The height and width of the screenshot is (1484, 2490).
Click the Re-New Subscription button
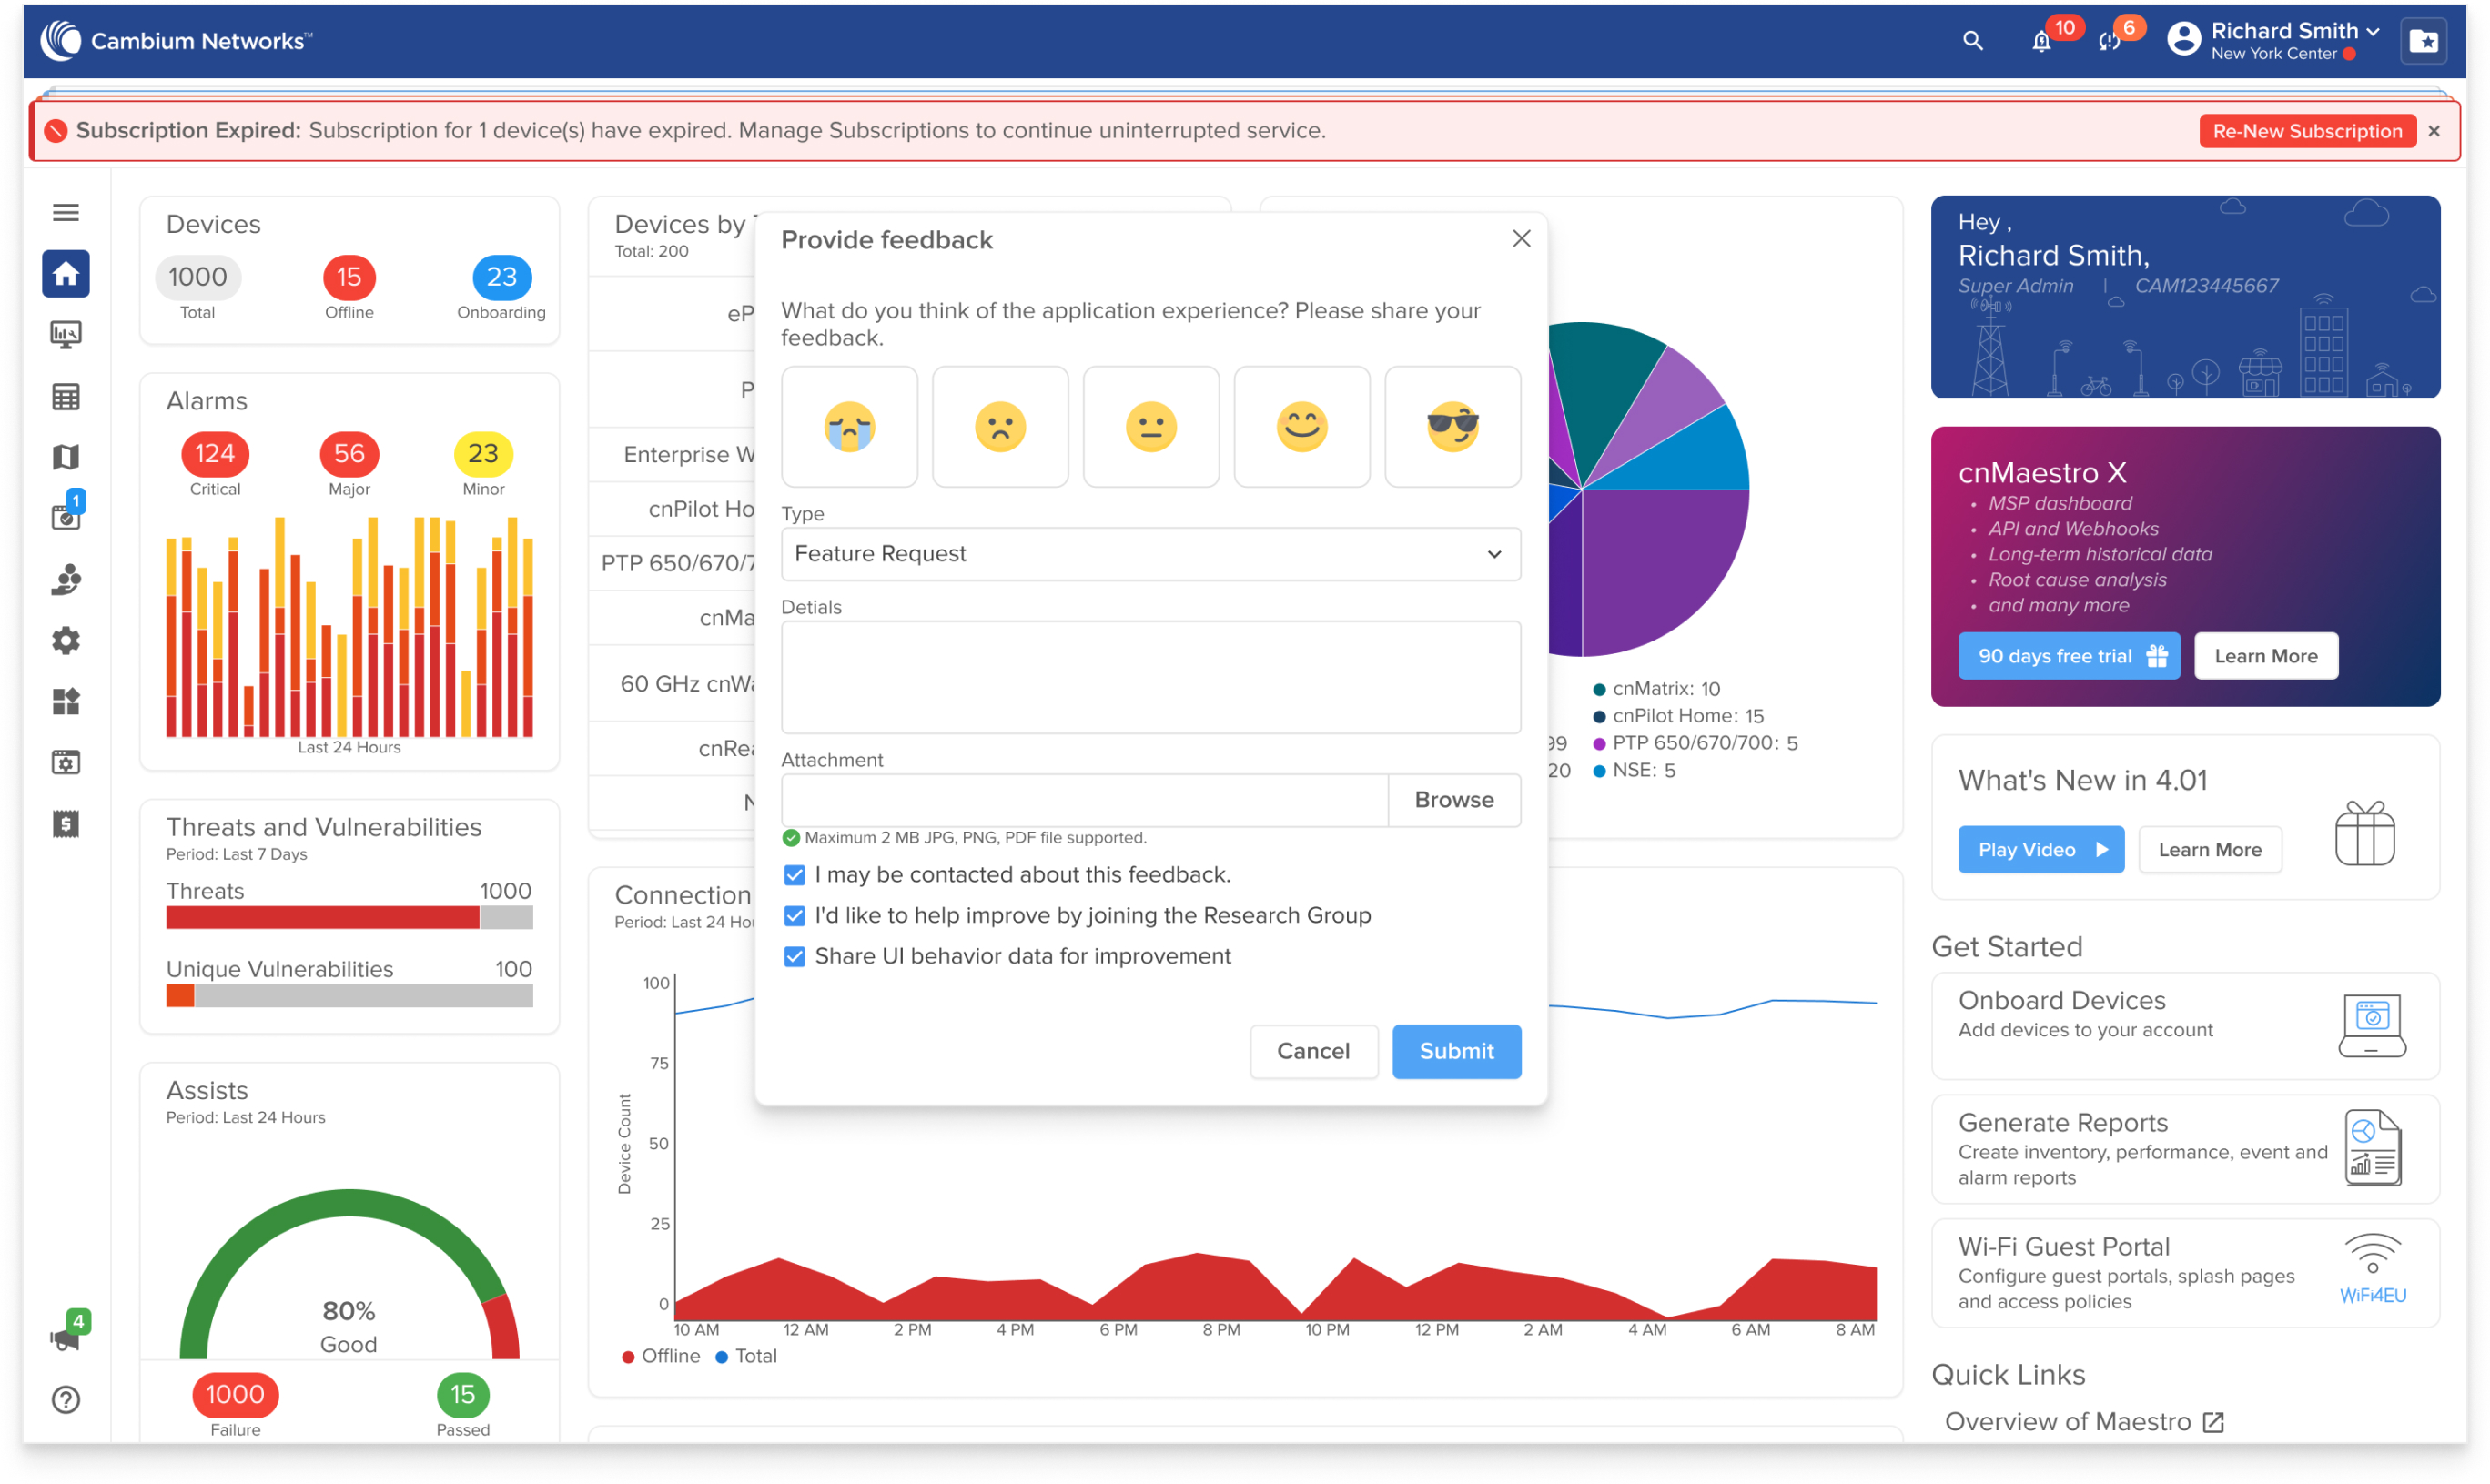click(2308, 131)
